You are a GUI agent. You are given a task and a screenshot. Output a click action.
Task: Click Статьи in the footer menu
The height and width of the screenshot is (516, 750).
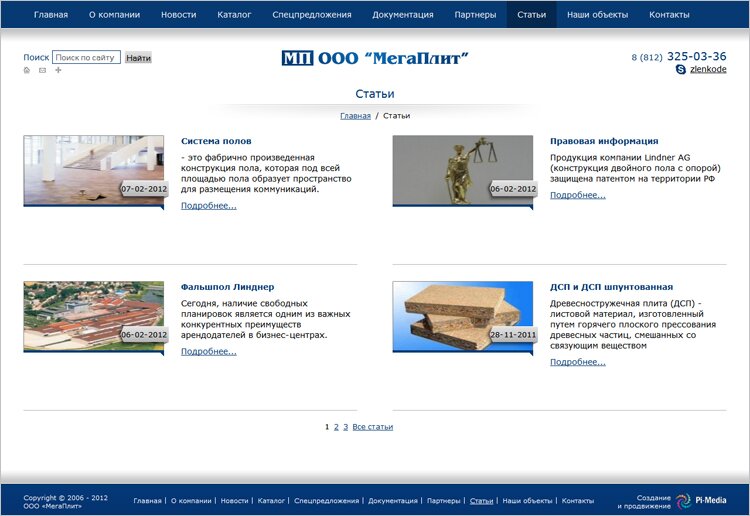point(481,501)
